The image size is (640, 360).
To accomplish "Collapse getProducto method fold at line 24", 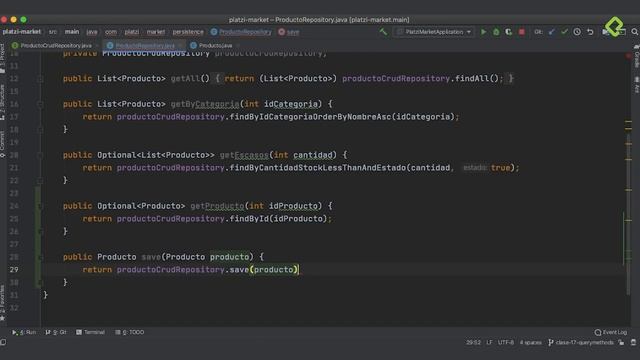I will tap(40, 206).
